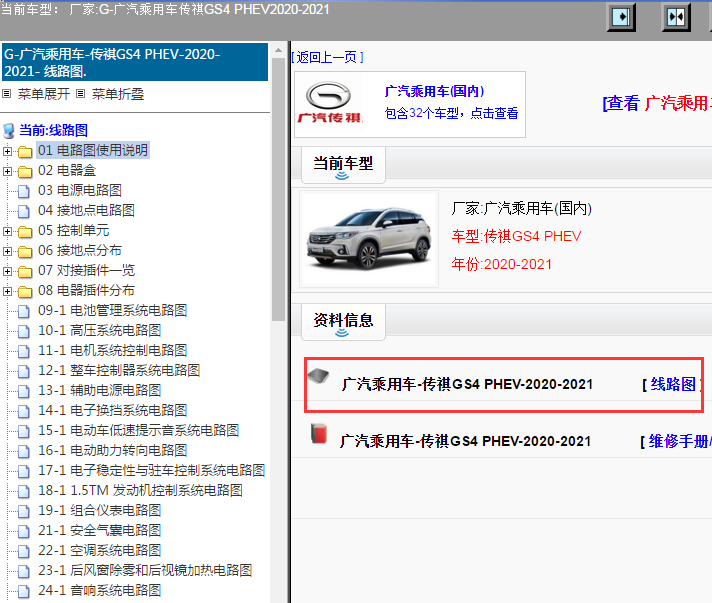Click the folder icon for 08 电器插件分布
Screen dimensions: 712x603
[25, 291]
